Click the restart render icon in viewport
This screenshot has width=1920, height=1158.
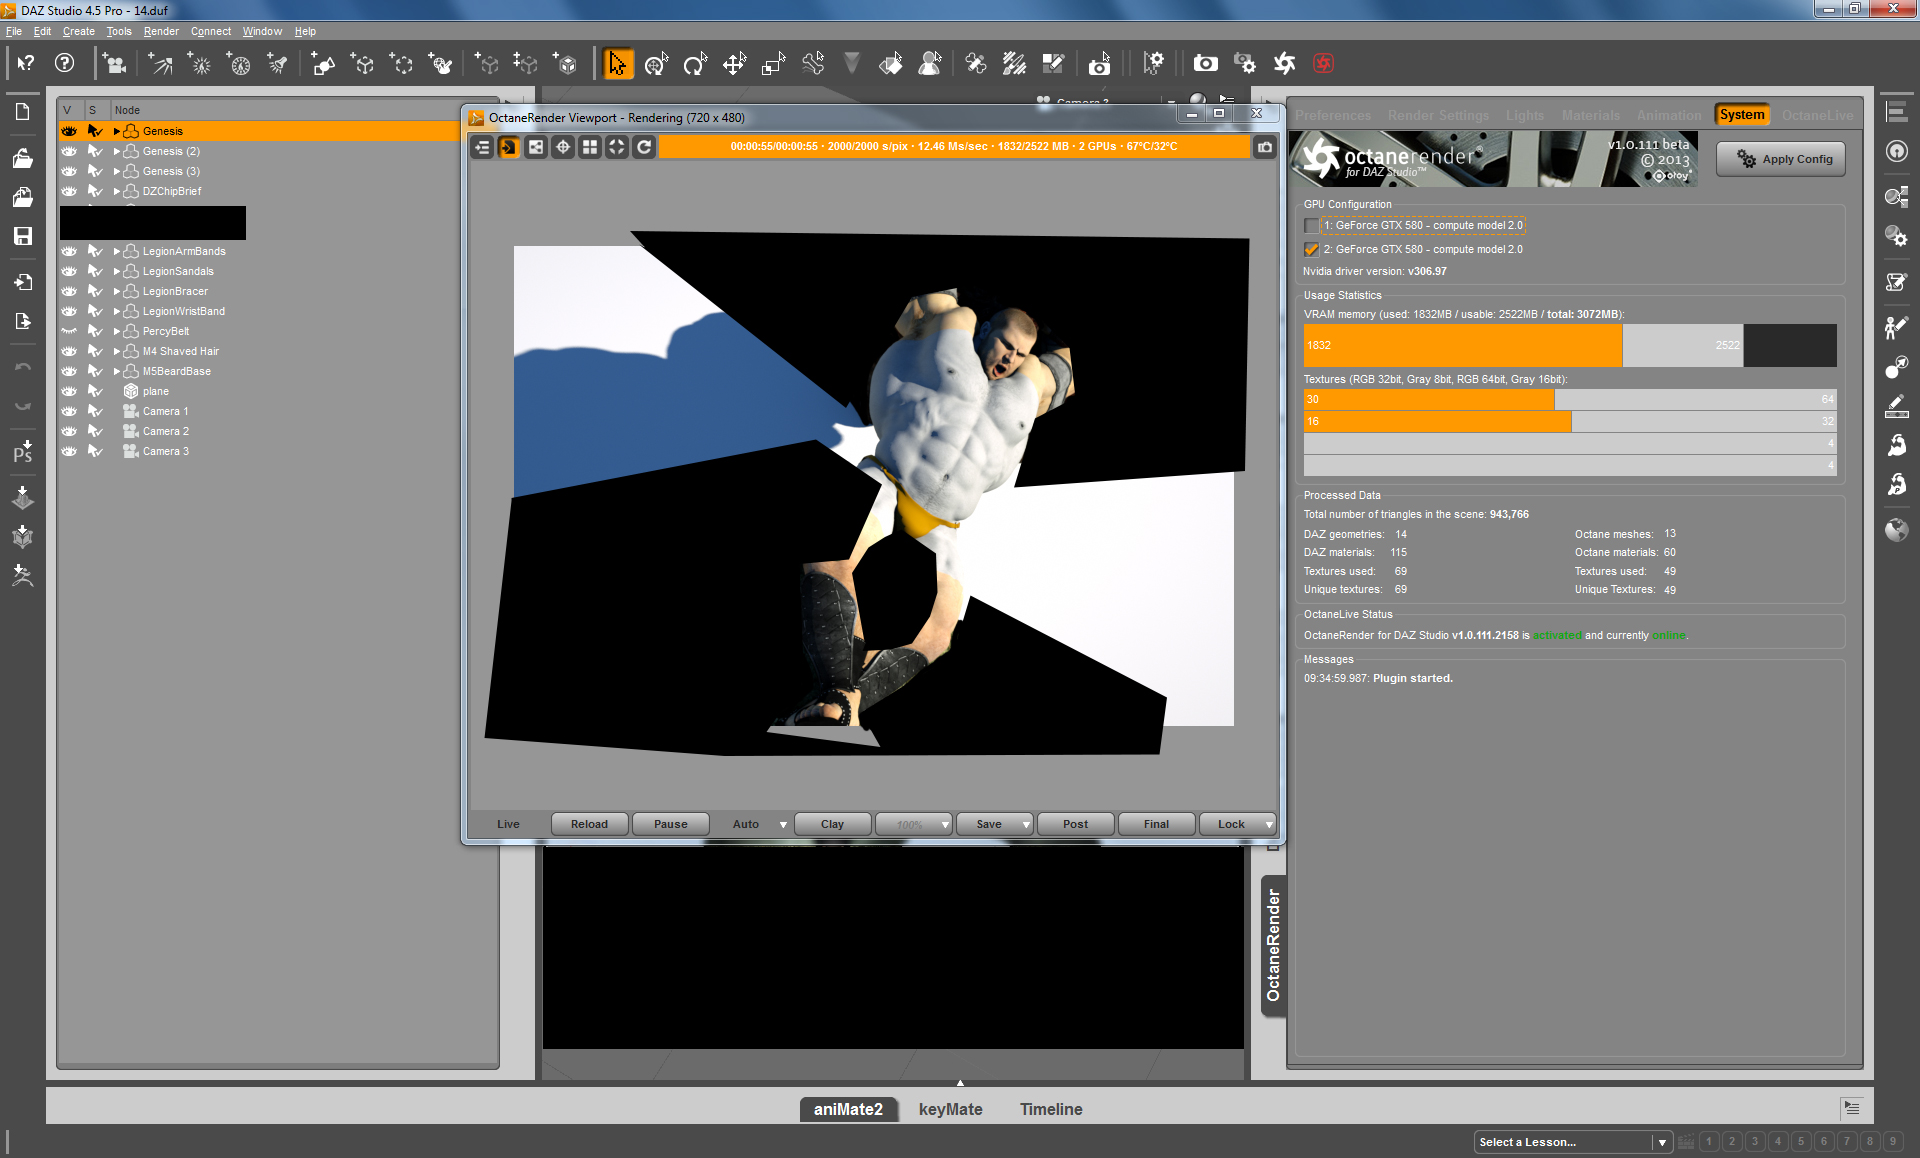click(644, 147)
